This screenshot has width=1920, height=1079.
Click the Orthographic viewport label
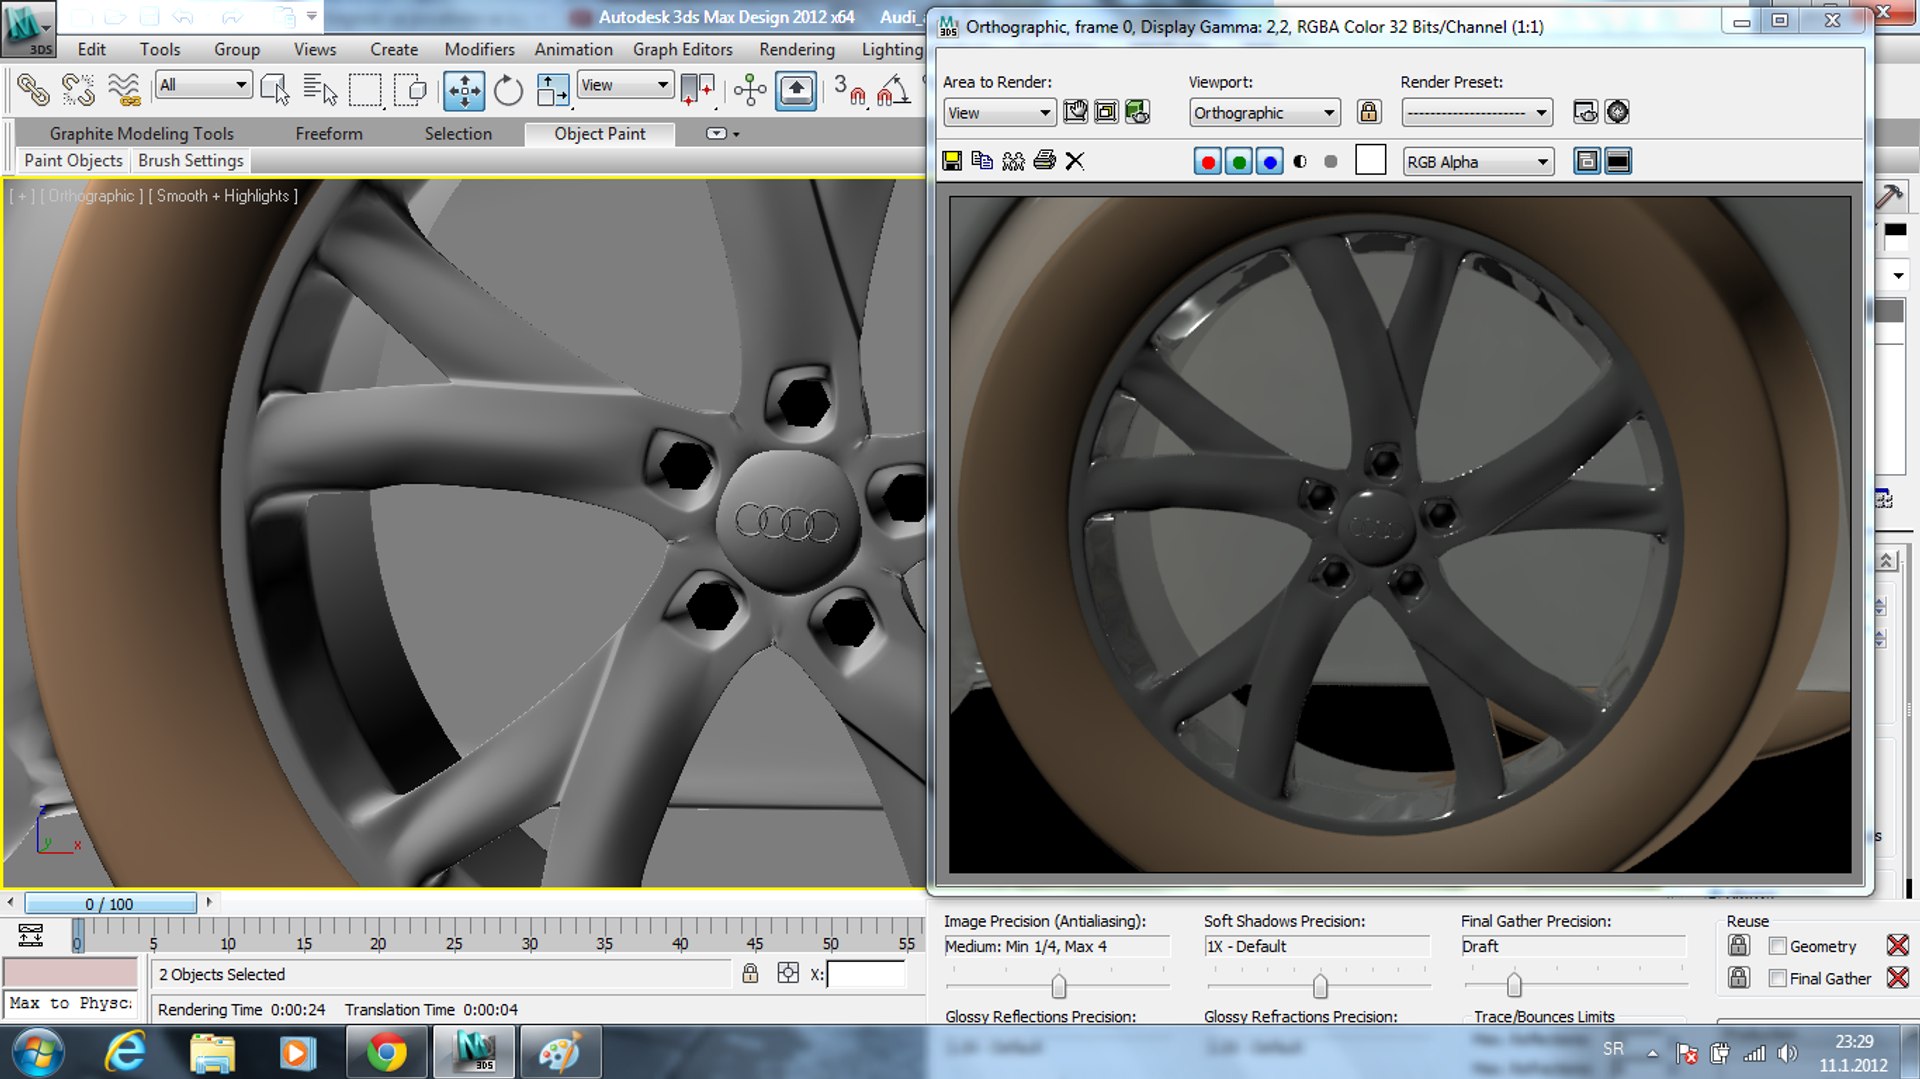(92, 196)
